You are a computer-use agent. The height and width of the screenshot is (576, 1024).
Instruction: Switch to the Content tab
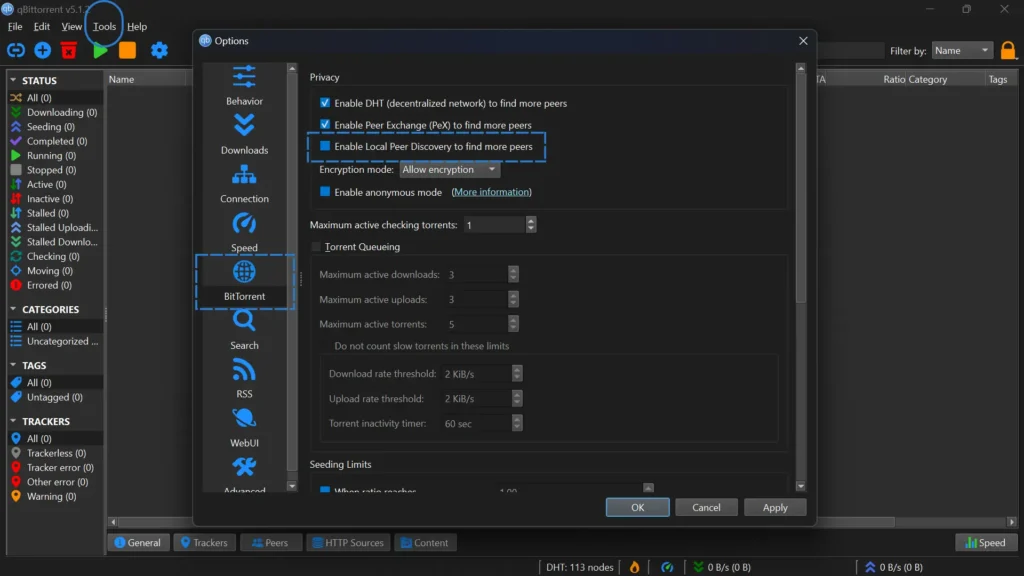coord(425,543)
